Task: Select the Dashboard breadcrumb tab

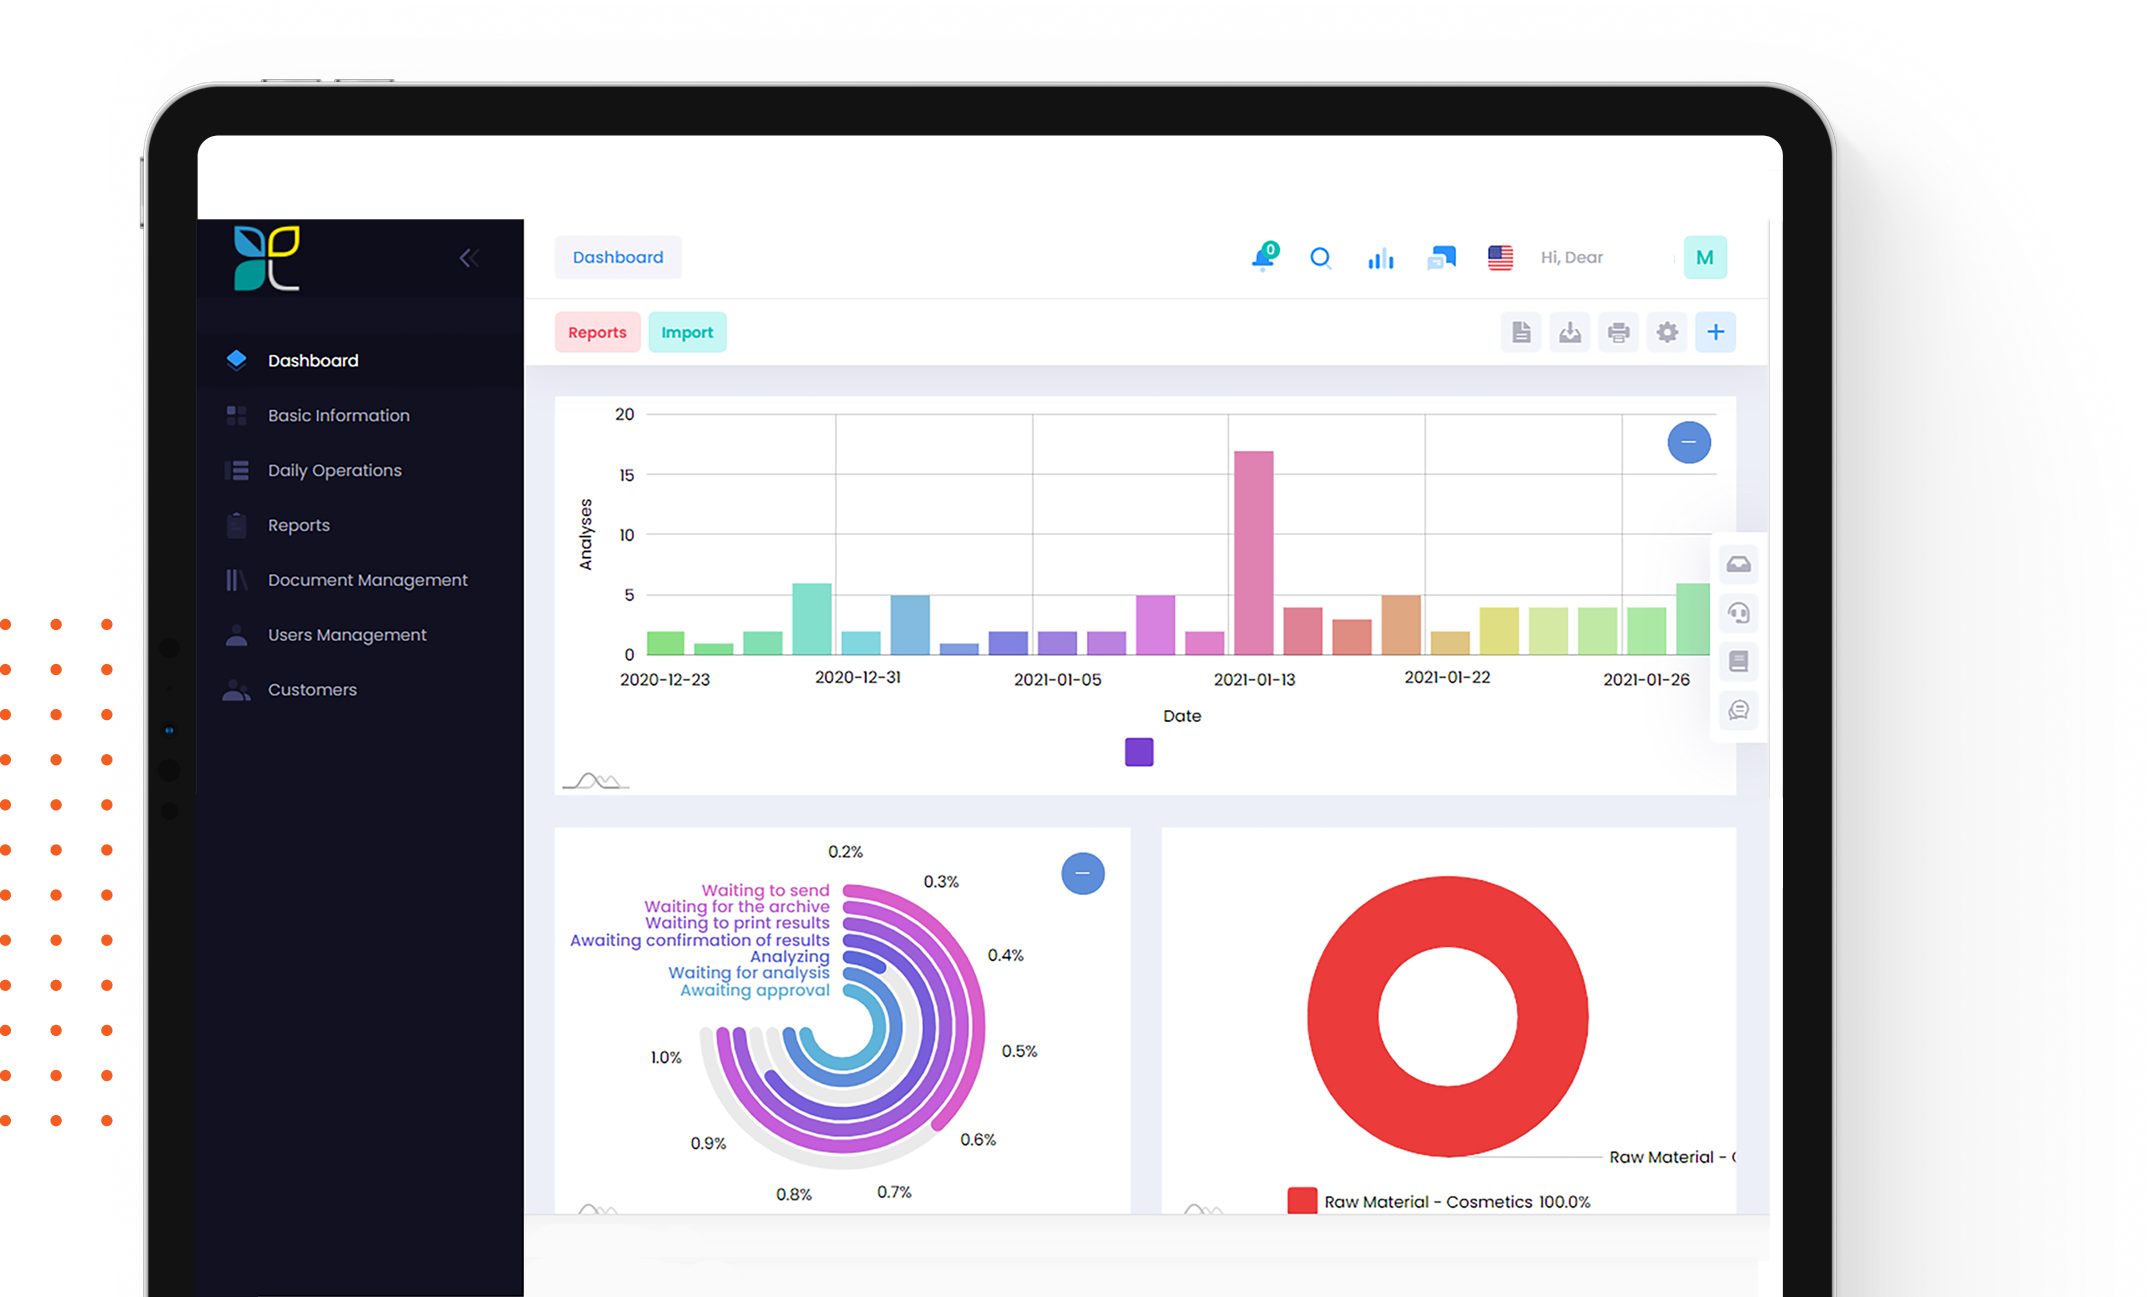Action: point(618,257)
